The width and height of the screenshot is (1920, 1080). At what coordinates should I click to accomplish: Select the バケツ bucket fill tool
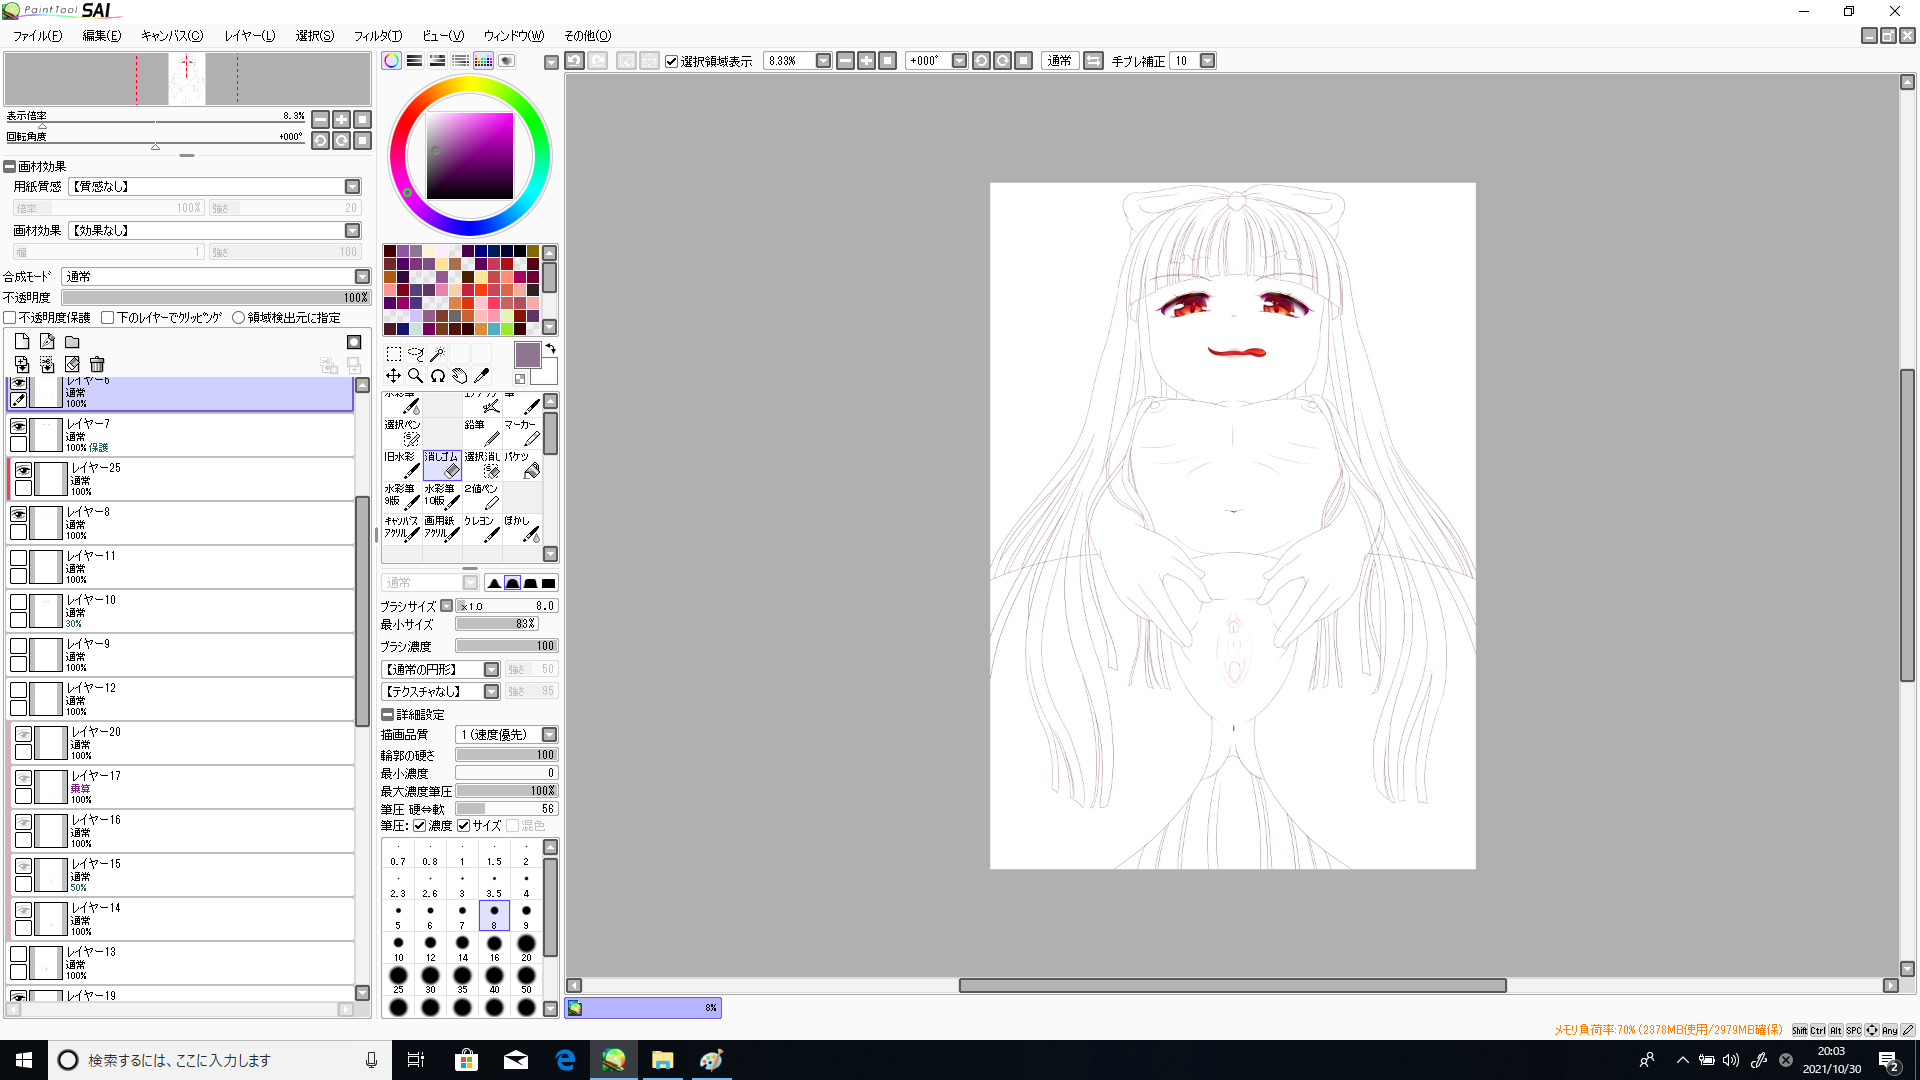click(522, 465)
